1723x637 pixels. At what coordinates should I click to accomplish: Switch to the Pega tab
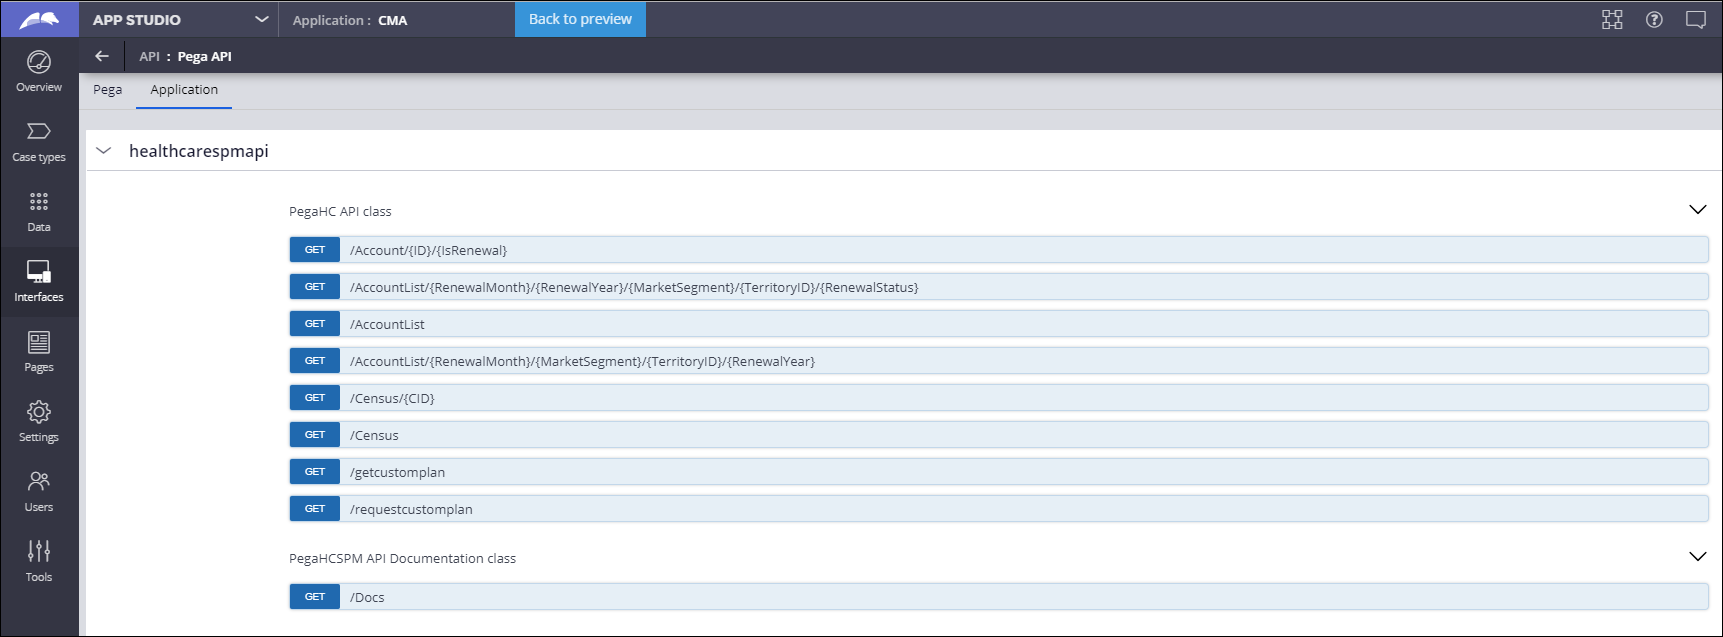(x=108, y=90)
